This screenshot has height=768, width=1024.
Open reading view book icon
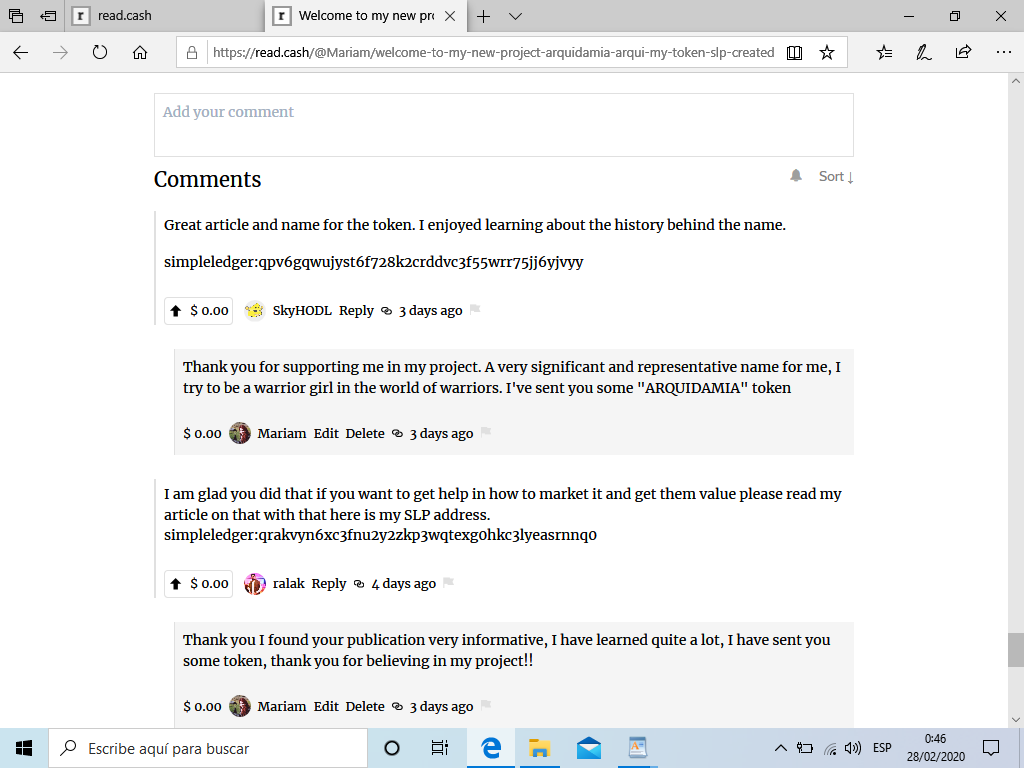pyautogui.click(x=794, y=53)
